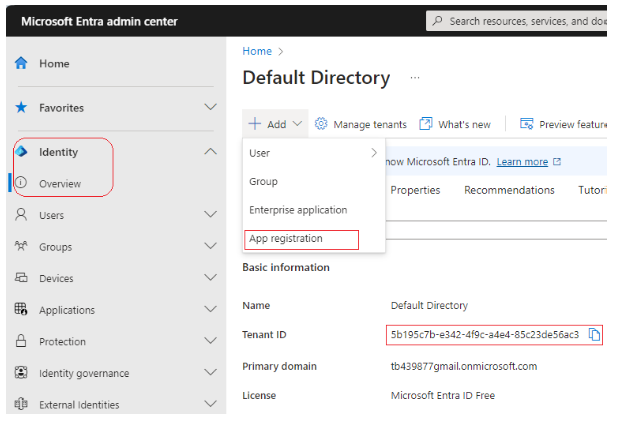Image resolution: width=618 pixels, height=426 pixels.
Task: Expand the External Identities chevron
Action: pos(210,403)
